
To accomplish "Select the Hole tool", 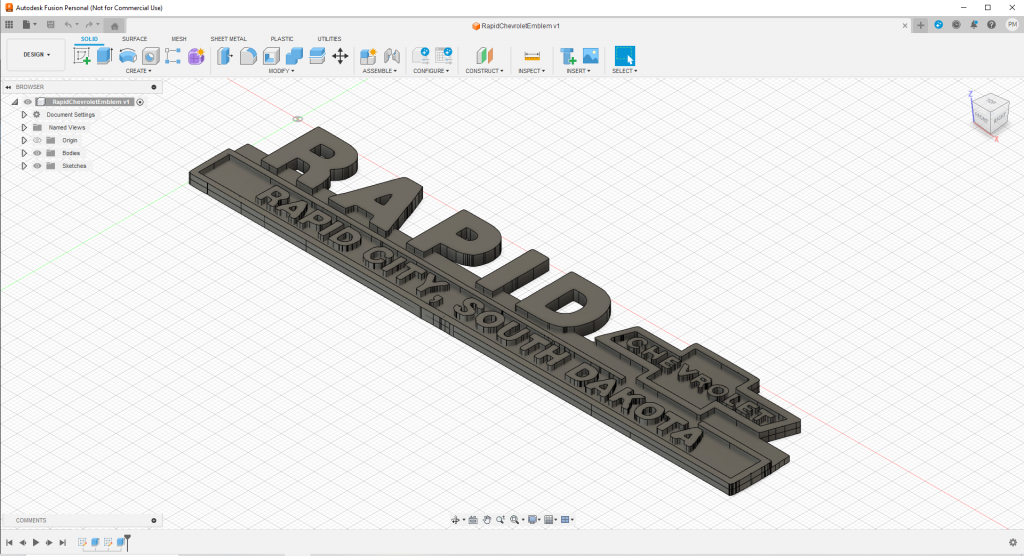I will pyautogui.click(x=151, y=56).
